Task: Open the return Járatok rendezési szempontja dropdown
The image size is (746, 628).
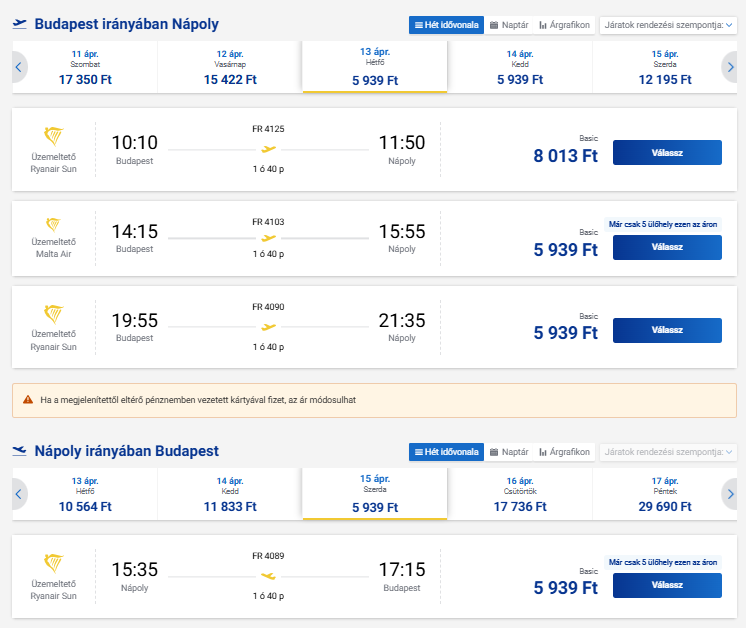Action: tap(667, 452)
